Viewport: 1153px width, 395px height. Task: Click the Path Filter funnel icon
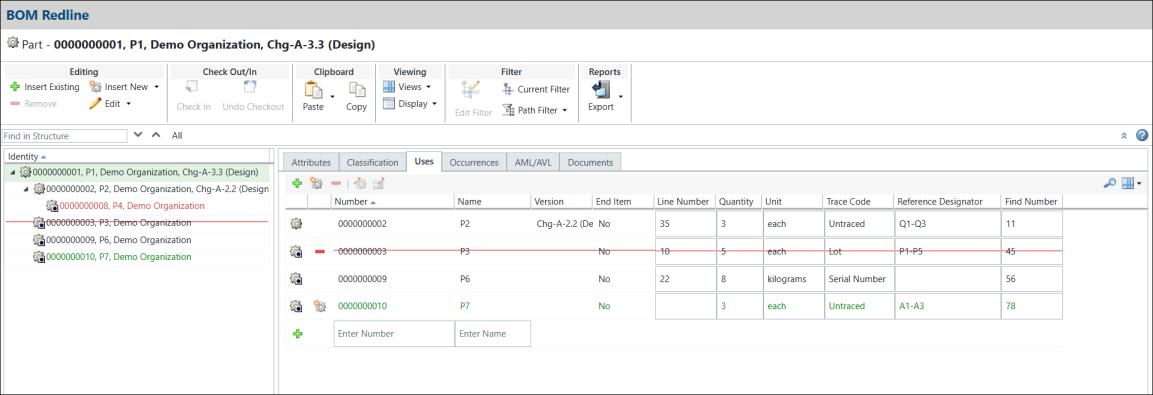(508, 110)
